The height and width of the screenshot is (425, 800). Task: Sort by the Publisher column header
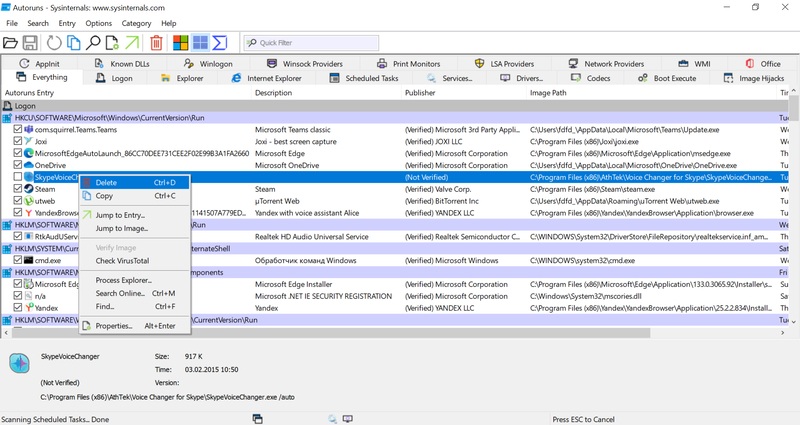click(419, 93)
